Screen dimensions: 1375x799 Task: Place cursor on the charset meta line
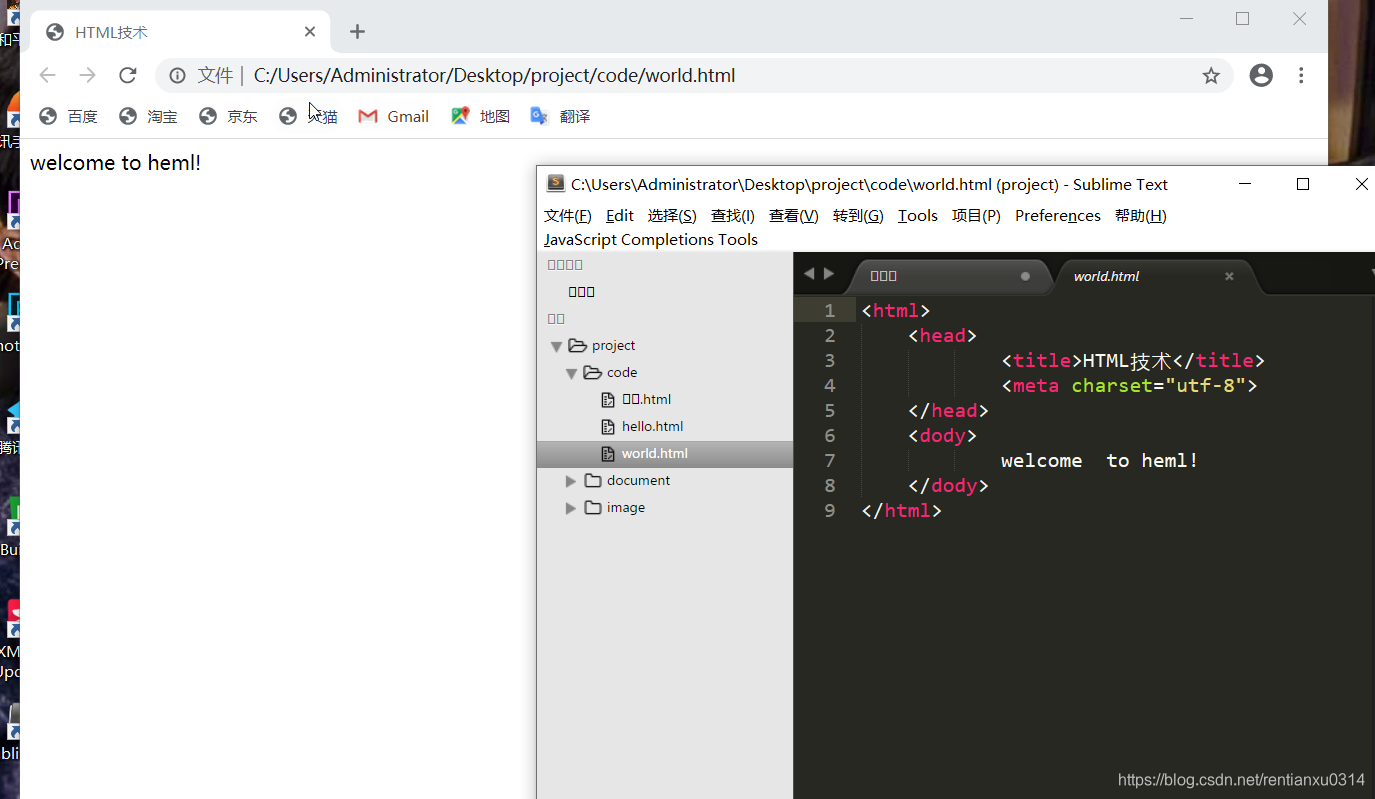point(1129,385)
